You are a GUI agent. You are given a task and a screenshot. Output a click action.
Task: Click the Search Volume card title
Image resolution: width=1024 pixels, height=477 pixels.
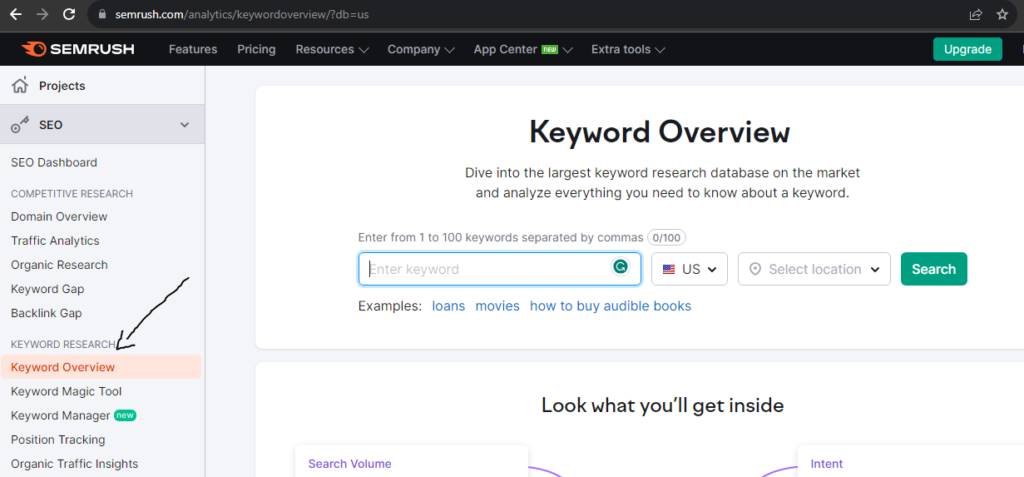tap(349, 464)
